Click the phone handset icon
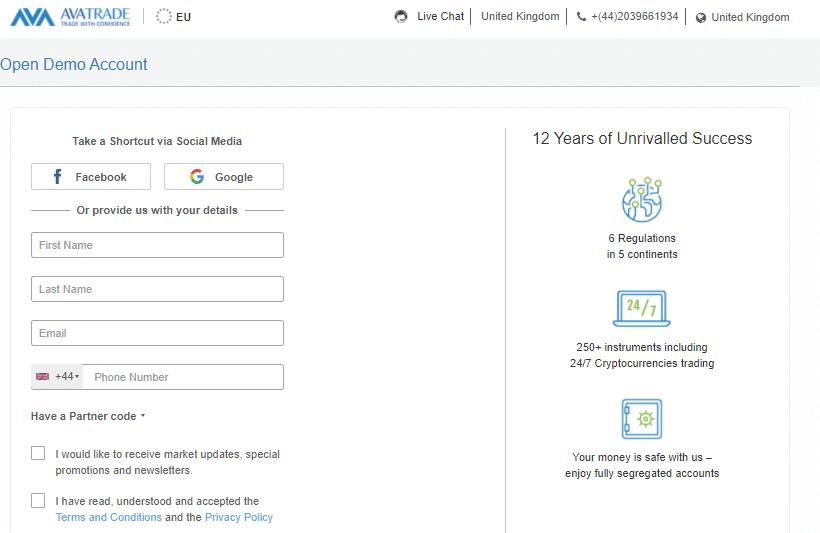 pos(581,17)
